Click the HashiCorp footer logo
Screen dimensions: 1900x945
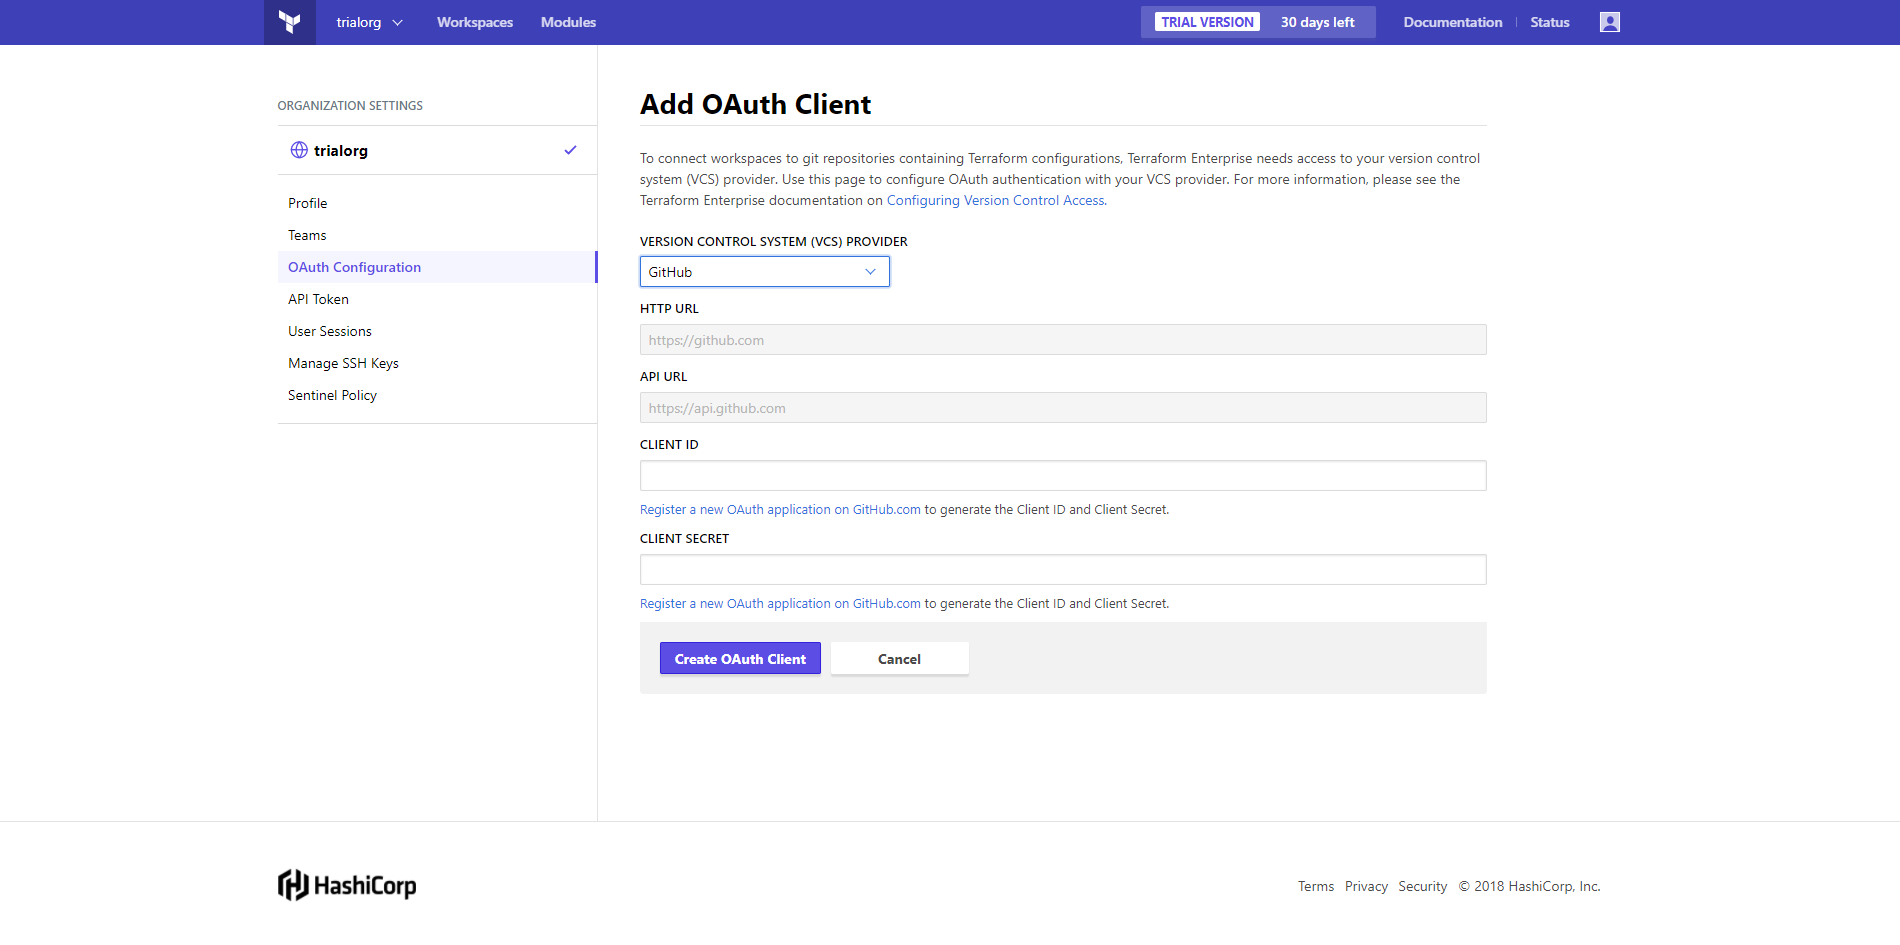347,885
